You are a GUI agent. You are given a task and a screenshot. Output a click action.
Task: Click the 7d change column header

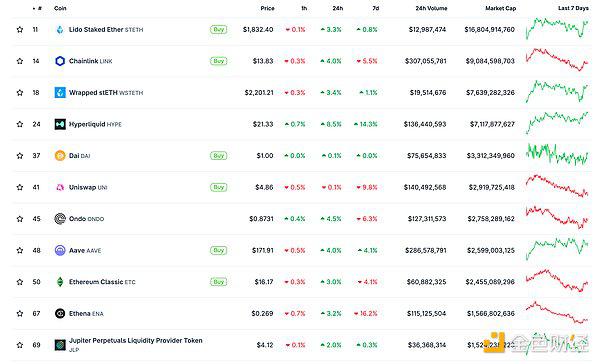376,8
